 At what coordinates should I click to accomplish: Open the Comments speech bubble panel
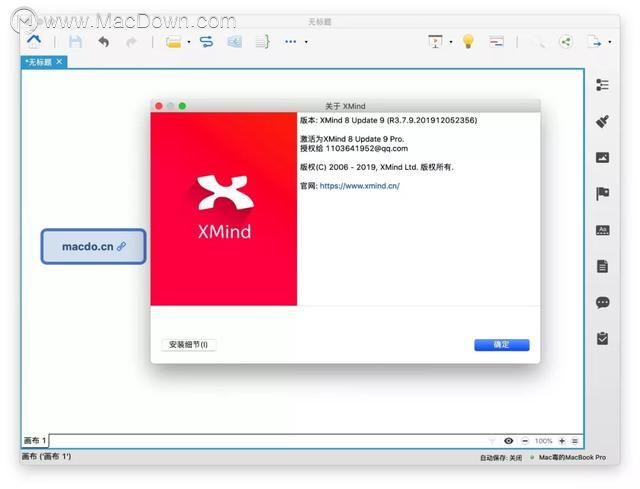pyautogui.click(x=602, y=302)
